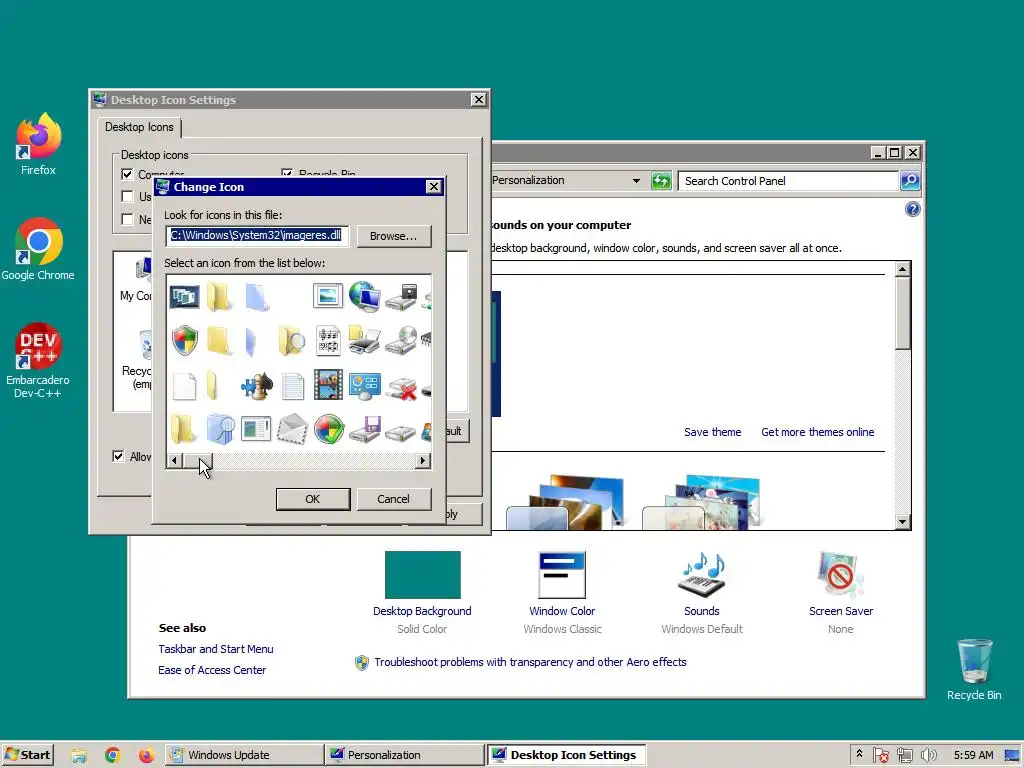The width and height of the screenshot is (1024, 768).
Task: Open Desktop Background settings
Action: coord(422,592)
